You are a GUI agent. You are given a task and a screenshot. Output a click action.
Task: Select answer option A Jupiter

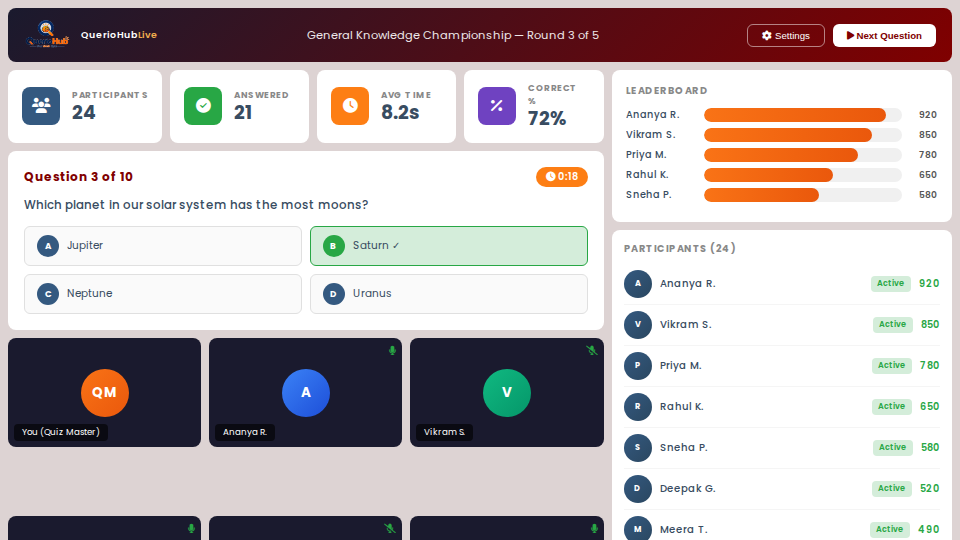163,246
